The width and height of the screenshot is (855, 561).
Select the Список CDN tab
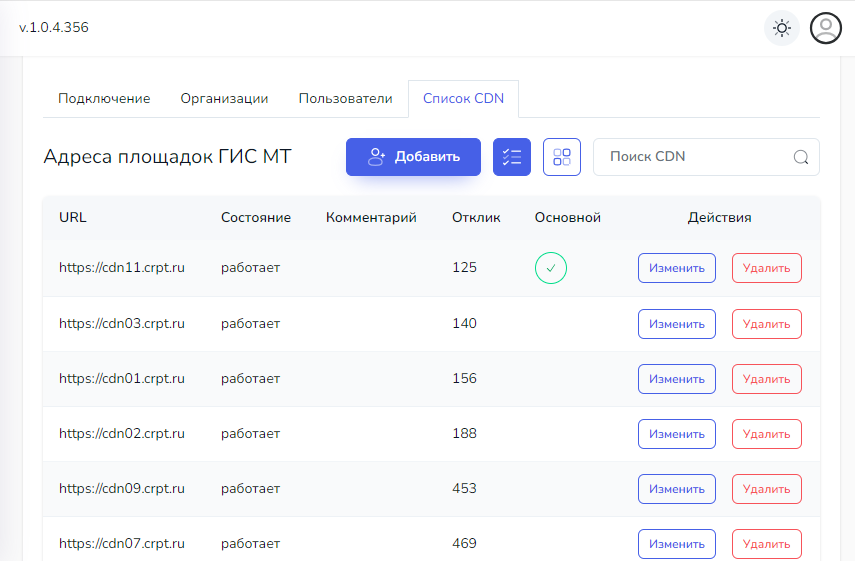[463, 99]
